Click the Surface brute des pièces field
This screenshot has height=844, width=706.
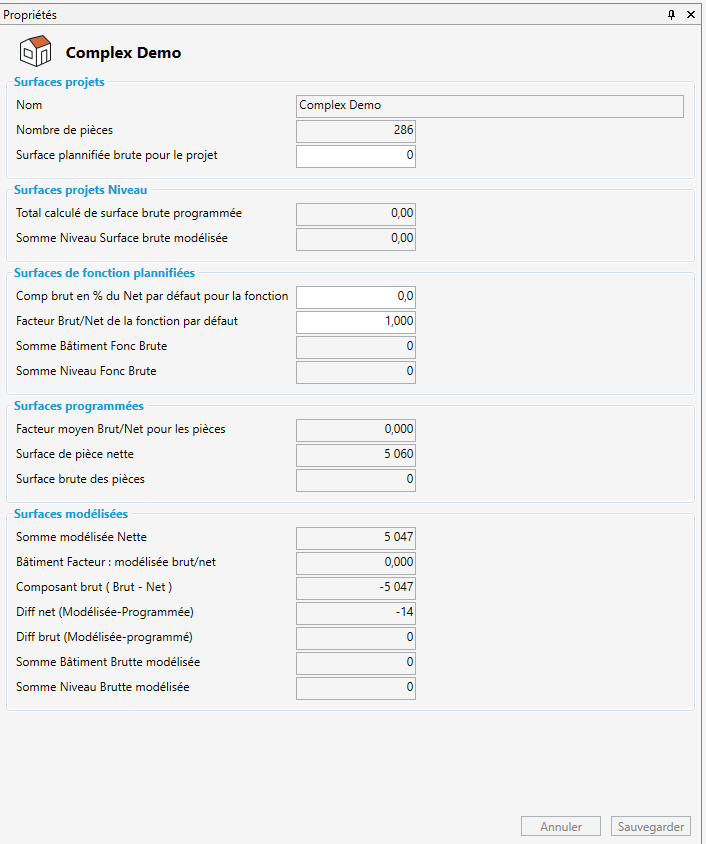coord(356,480)
